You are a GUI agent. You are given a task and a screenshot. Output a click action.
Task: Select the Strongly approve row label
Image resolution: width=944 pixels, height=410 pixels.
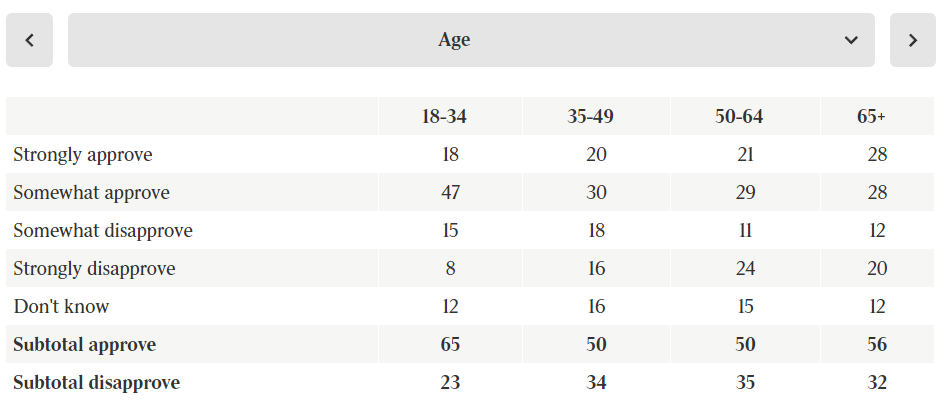click(83, 155)
